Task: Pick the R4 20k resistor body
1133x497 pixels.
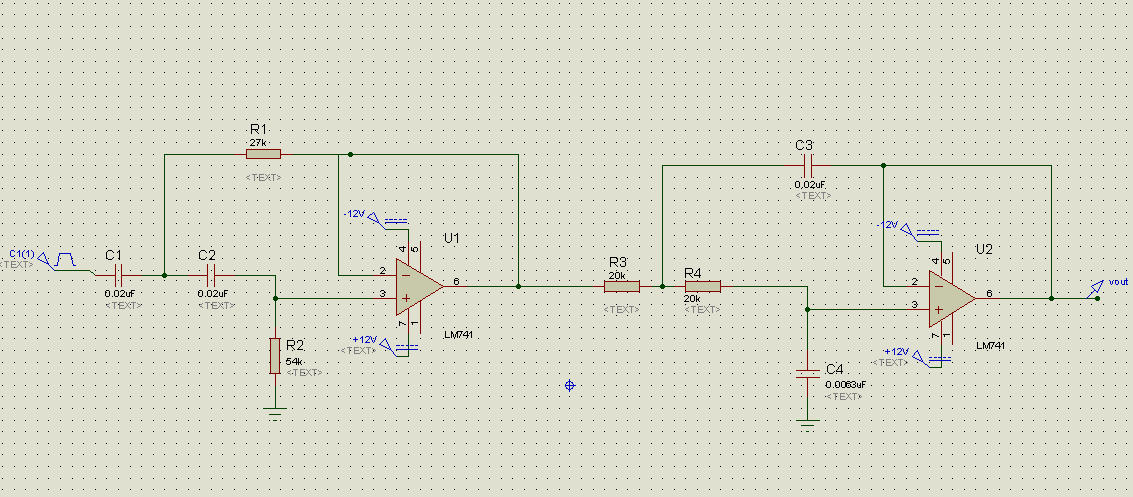Action: pyautogui.click(x=701, y=286)
